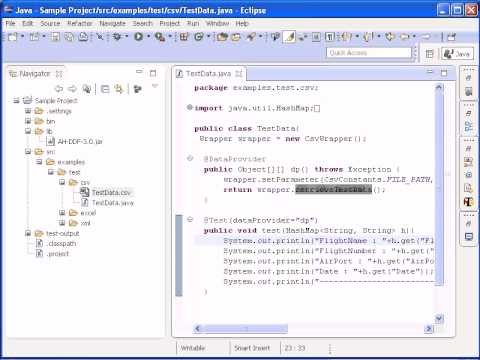This screenshot has width=480, height=360.
Task: Click the Save toolbar icon
Action: [x=55, y=37]
